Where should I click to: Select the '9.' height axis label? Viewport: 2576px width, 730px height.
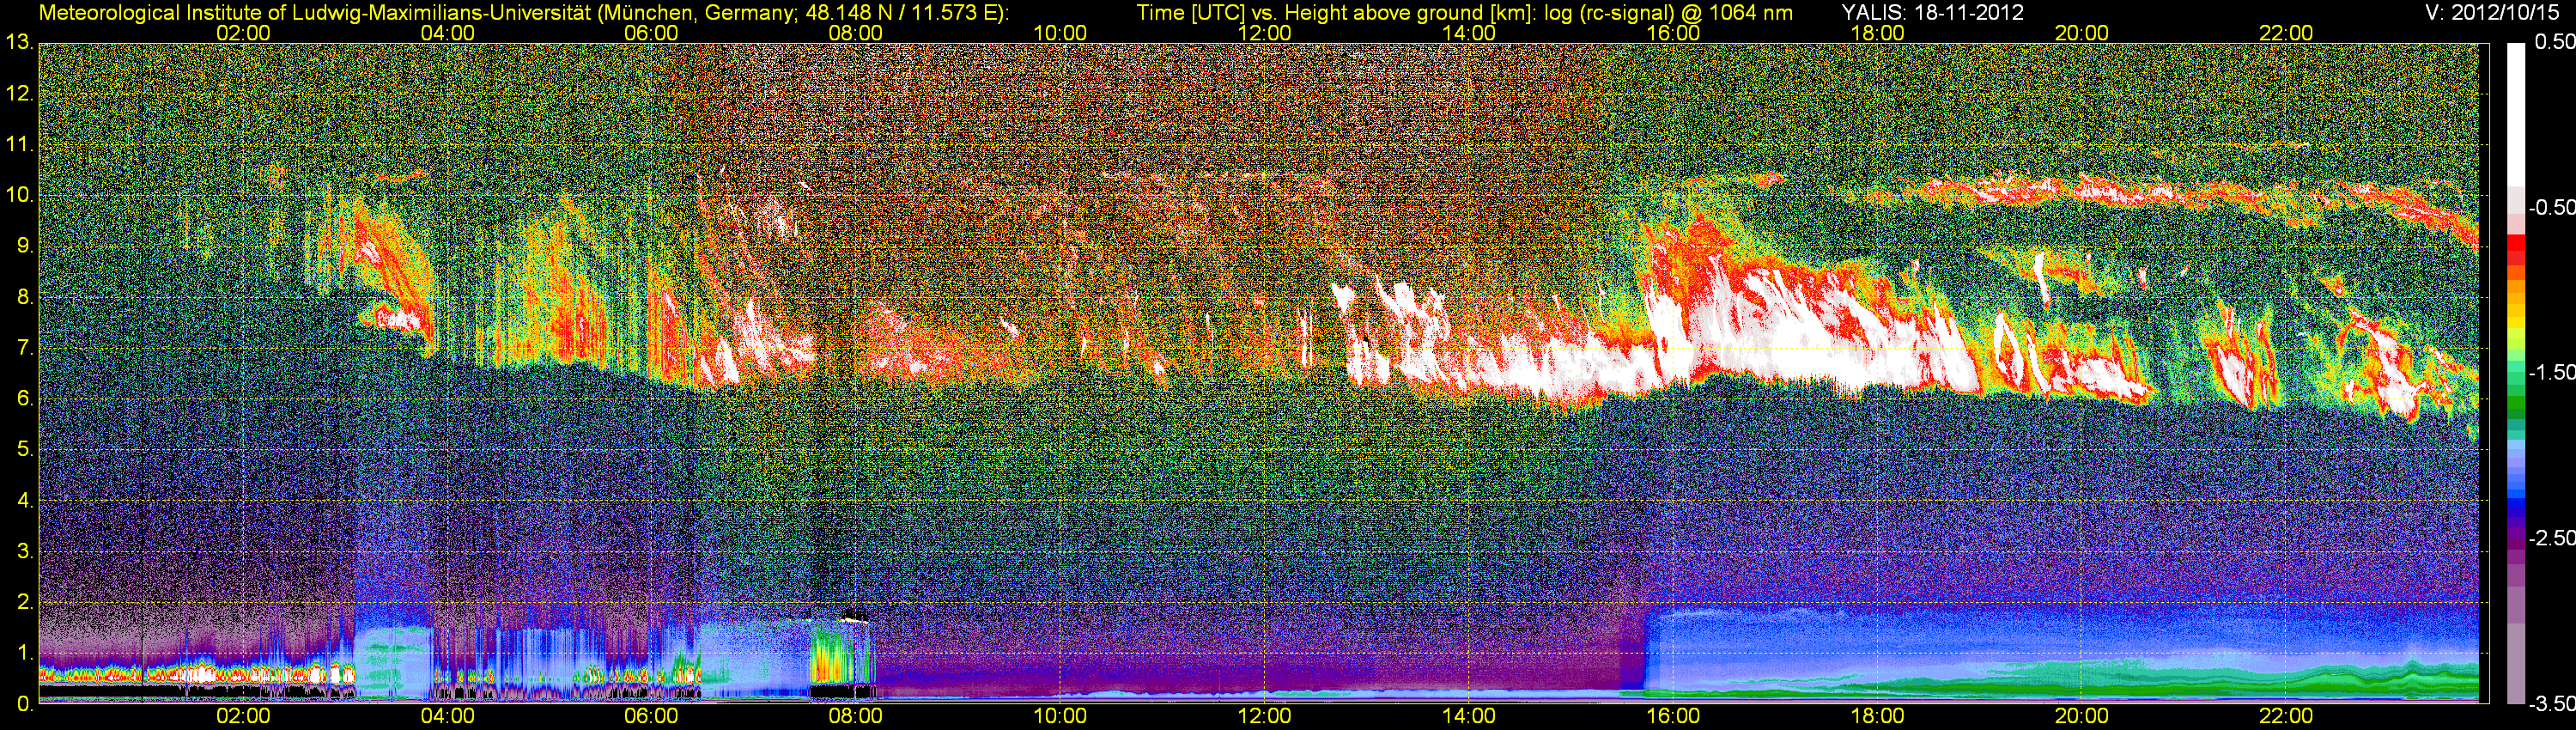point(25,246)
